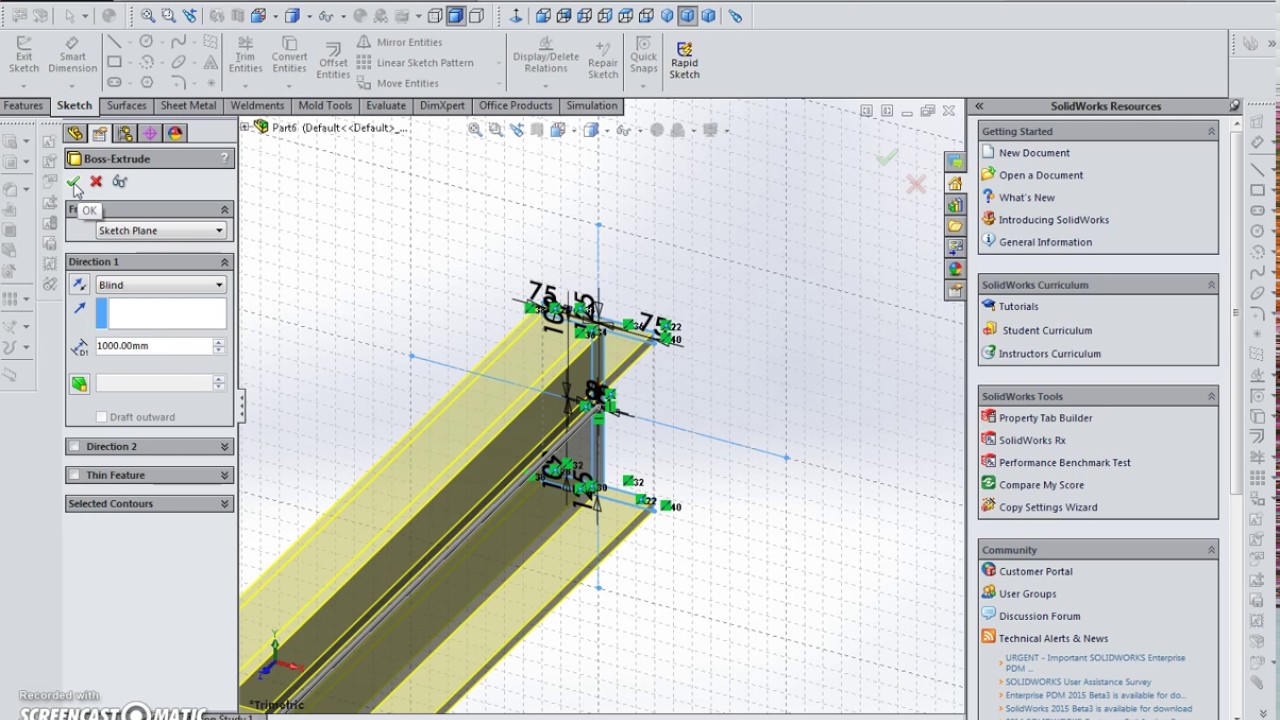The width and height of the screenshot is (1280, 720).
Task: Switch to Features tab
Action: [x=23, y=106]
